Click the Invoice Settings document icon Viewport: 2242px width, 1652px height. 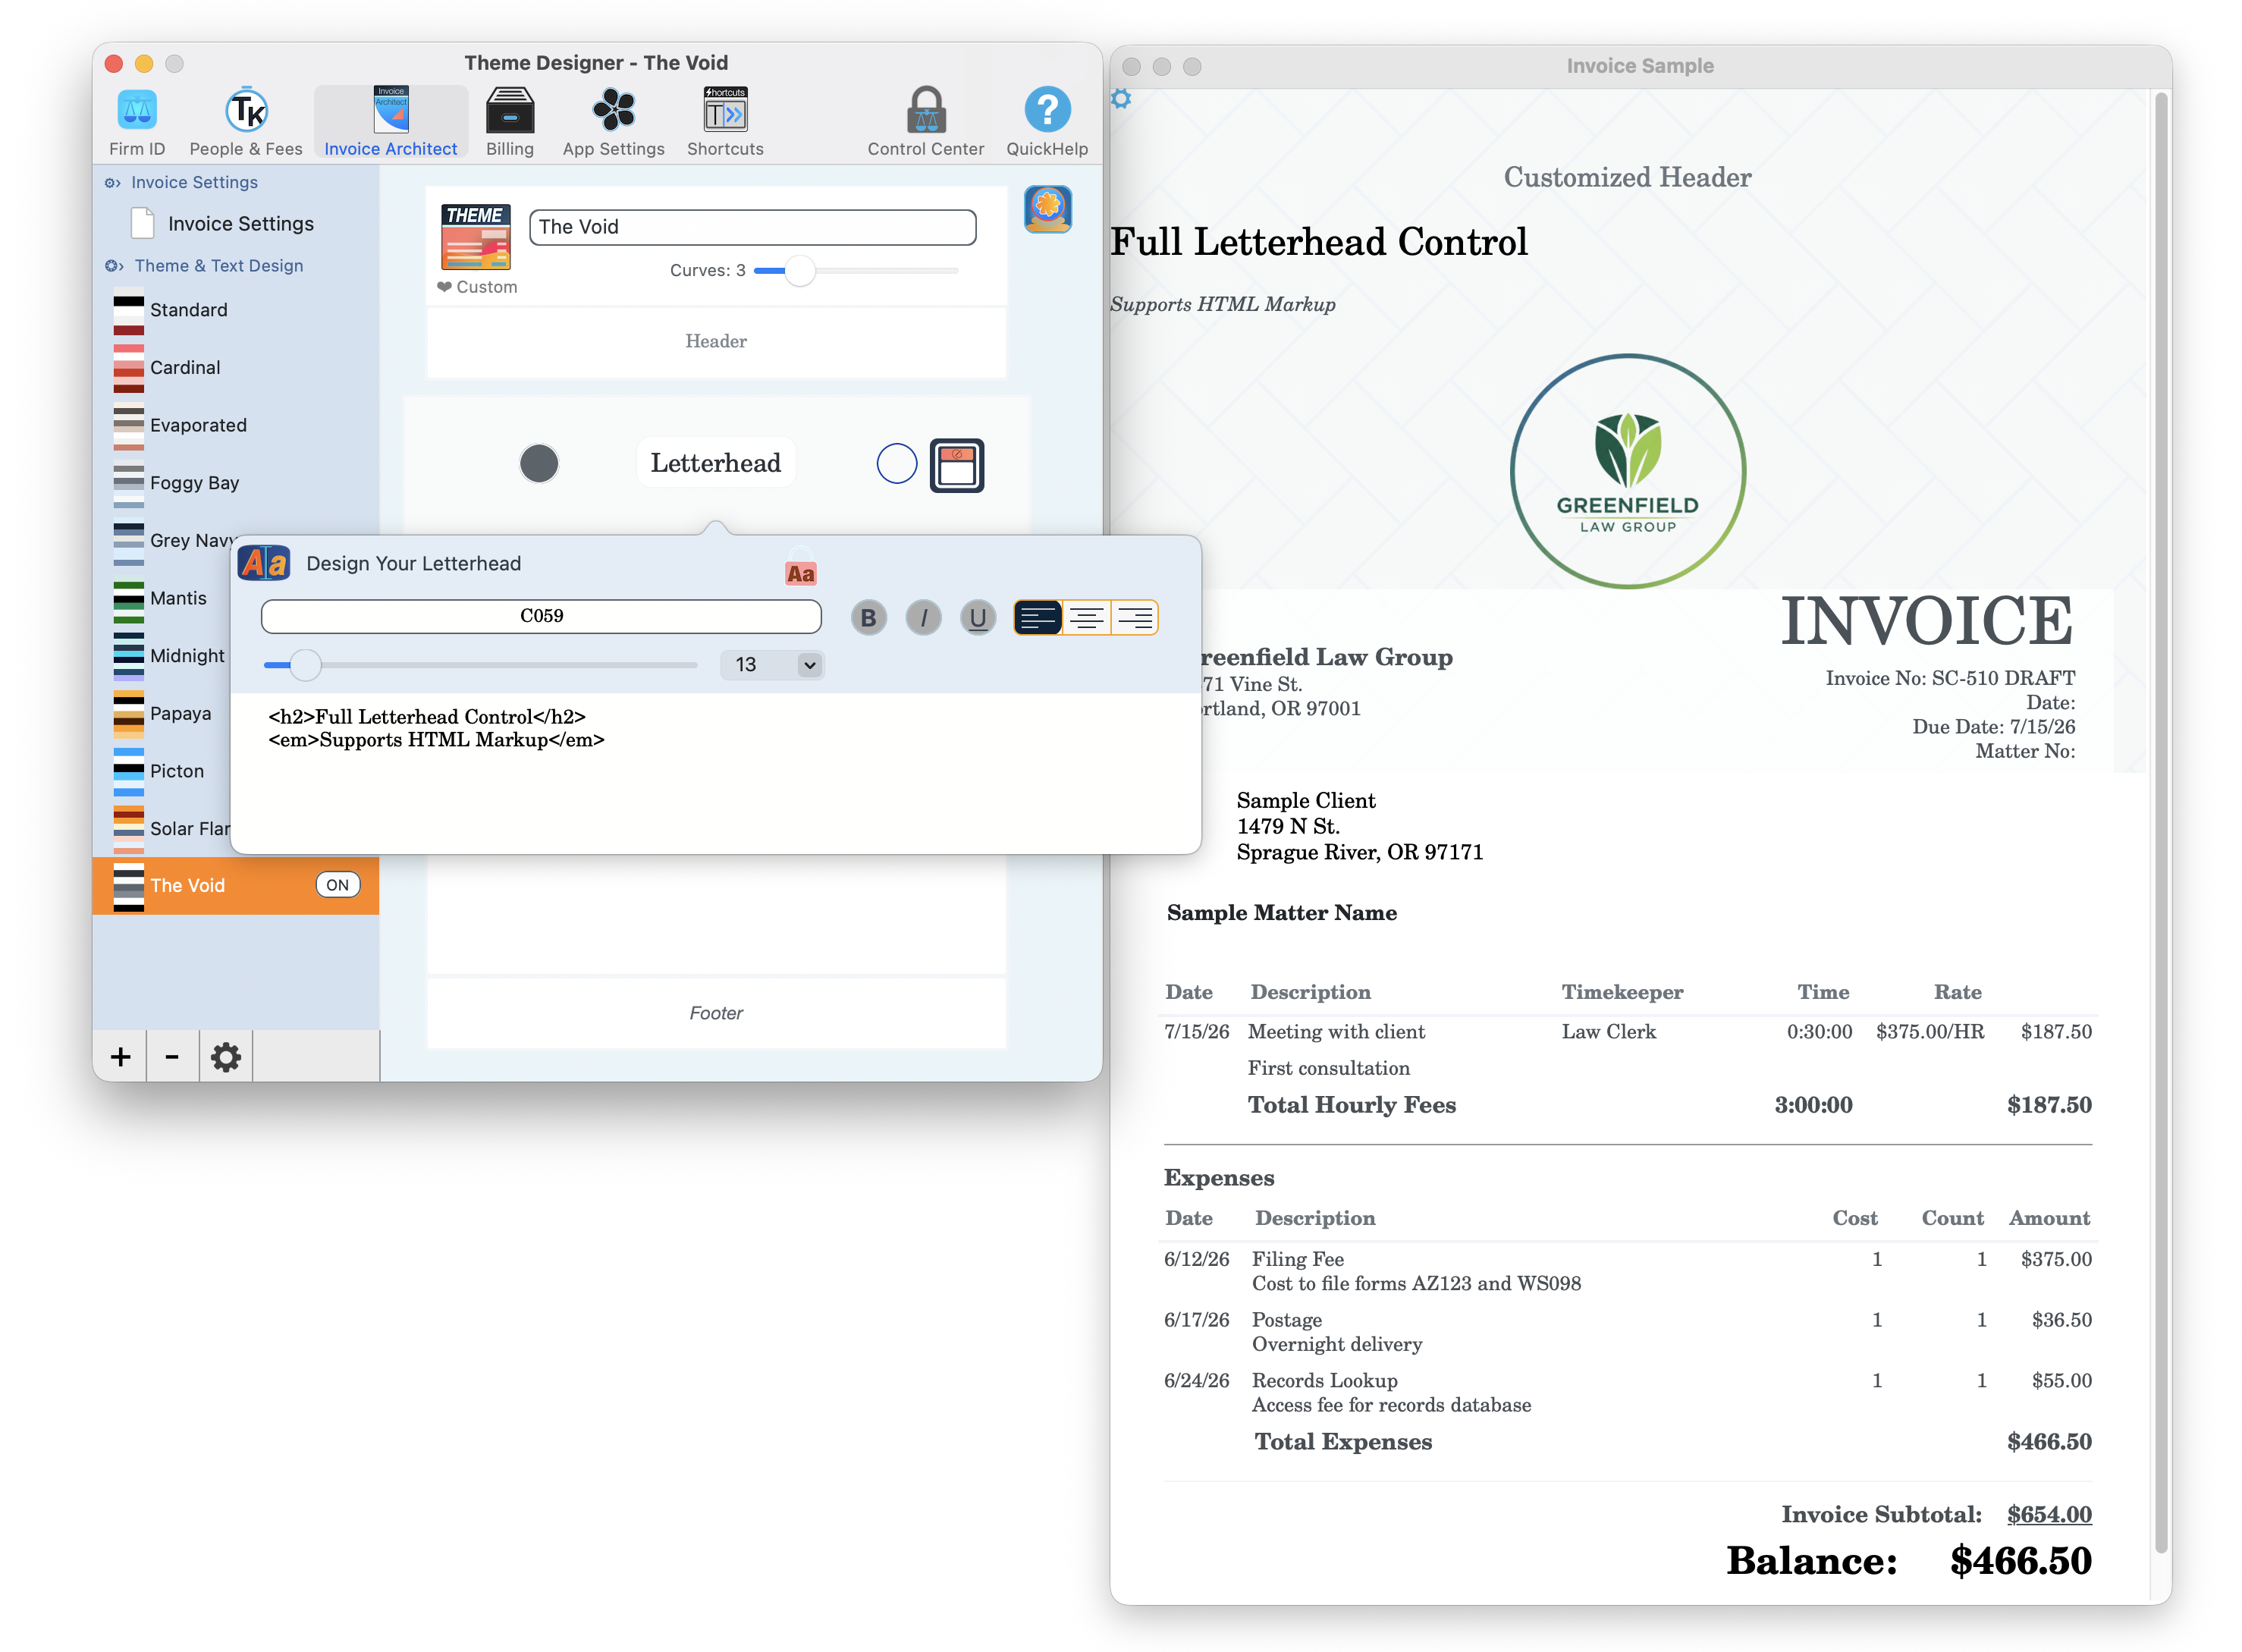click(x=143, y=223)
